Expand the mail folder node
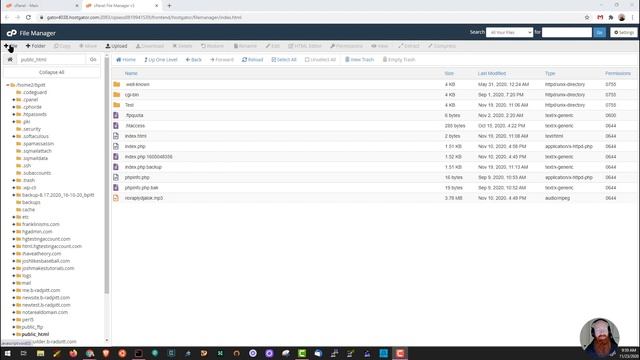Screen dimensions: 640x360 coord(14,283)
